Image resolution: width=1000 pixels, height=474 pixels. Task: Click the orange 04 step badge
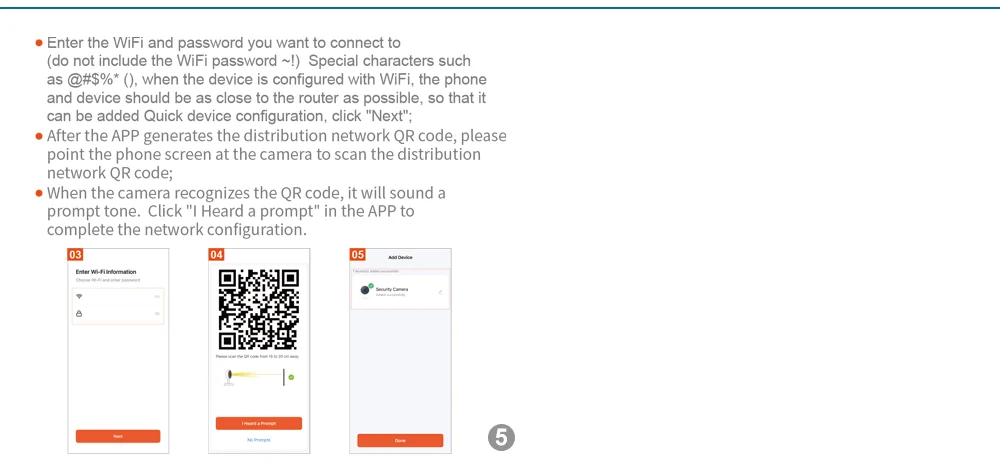point(216,255)
